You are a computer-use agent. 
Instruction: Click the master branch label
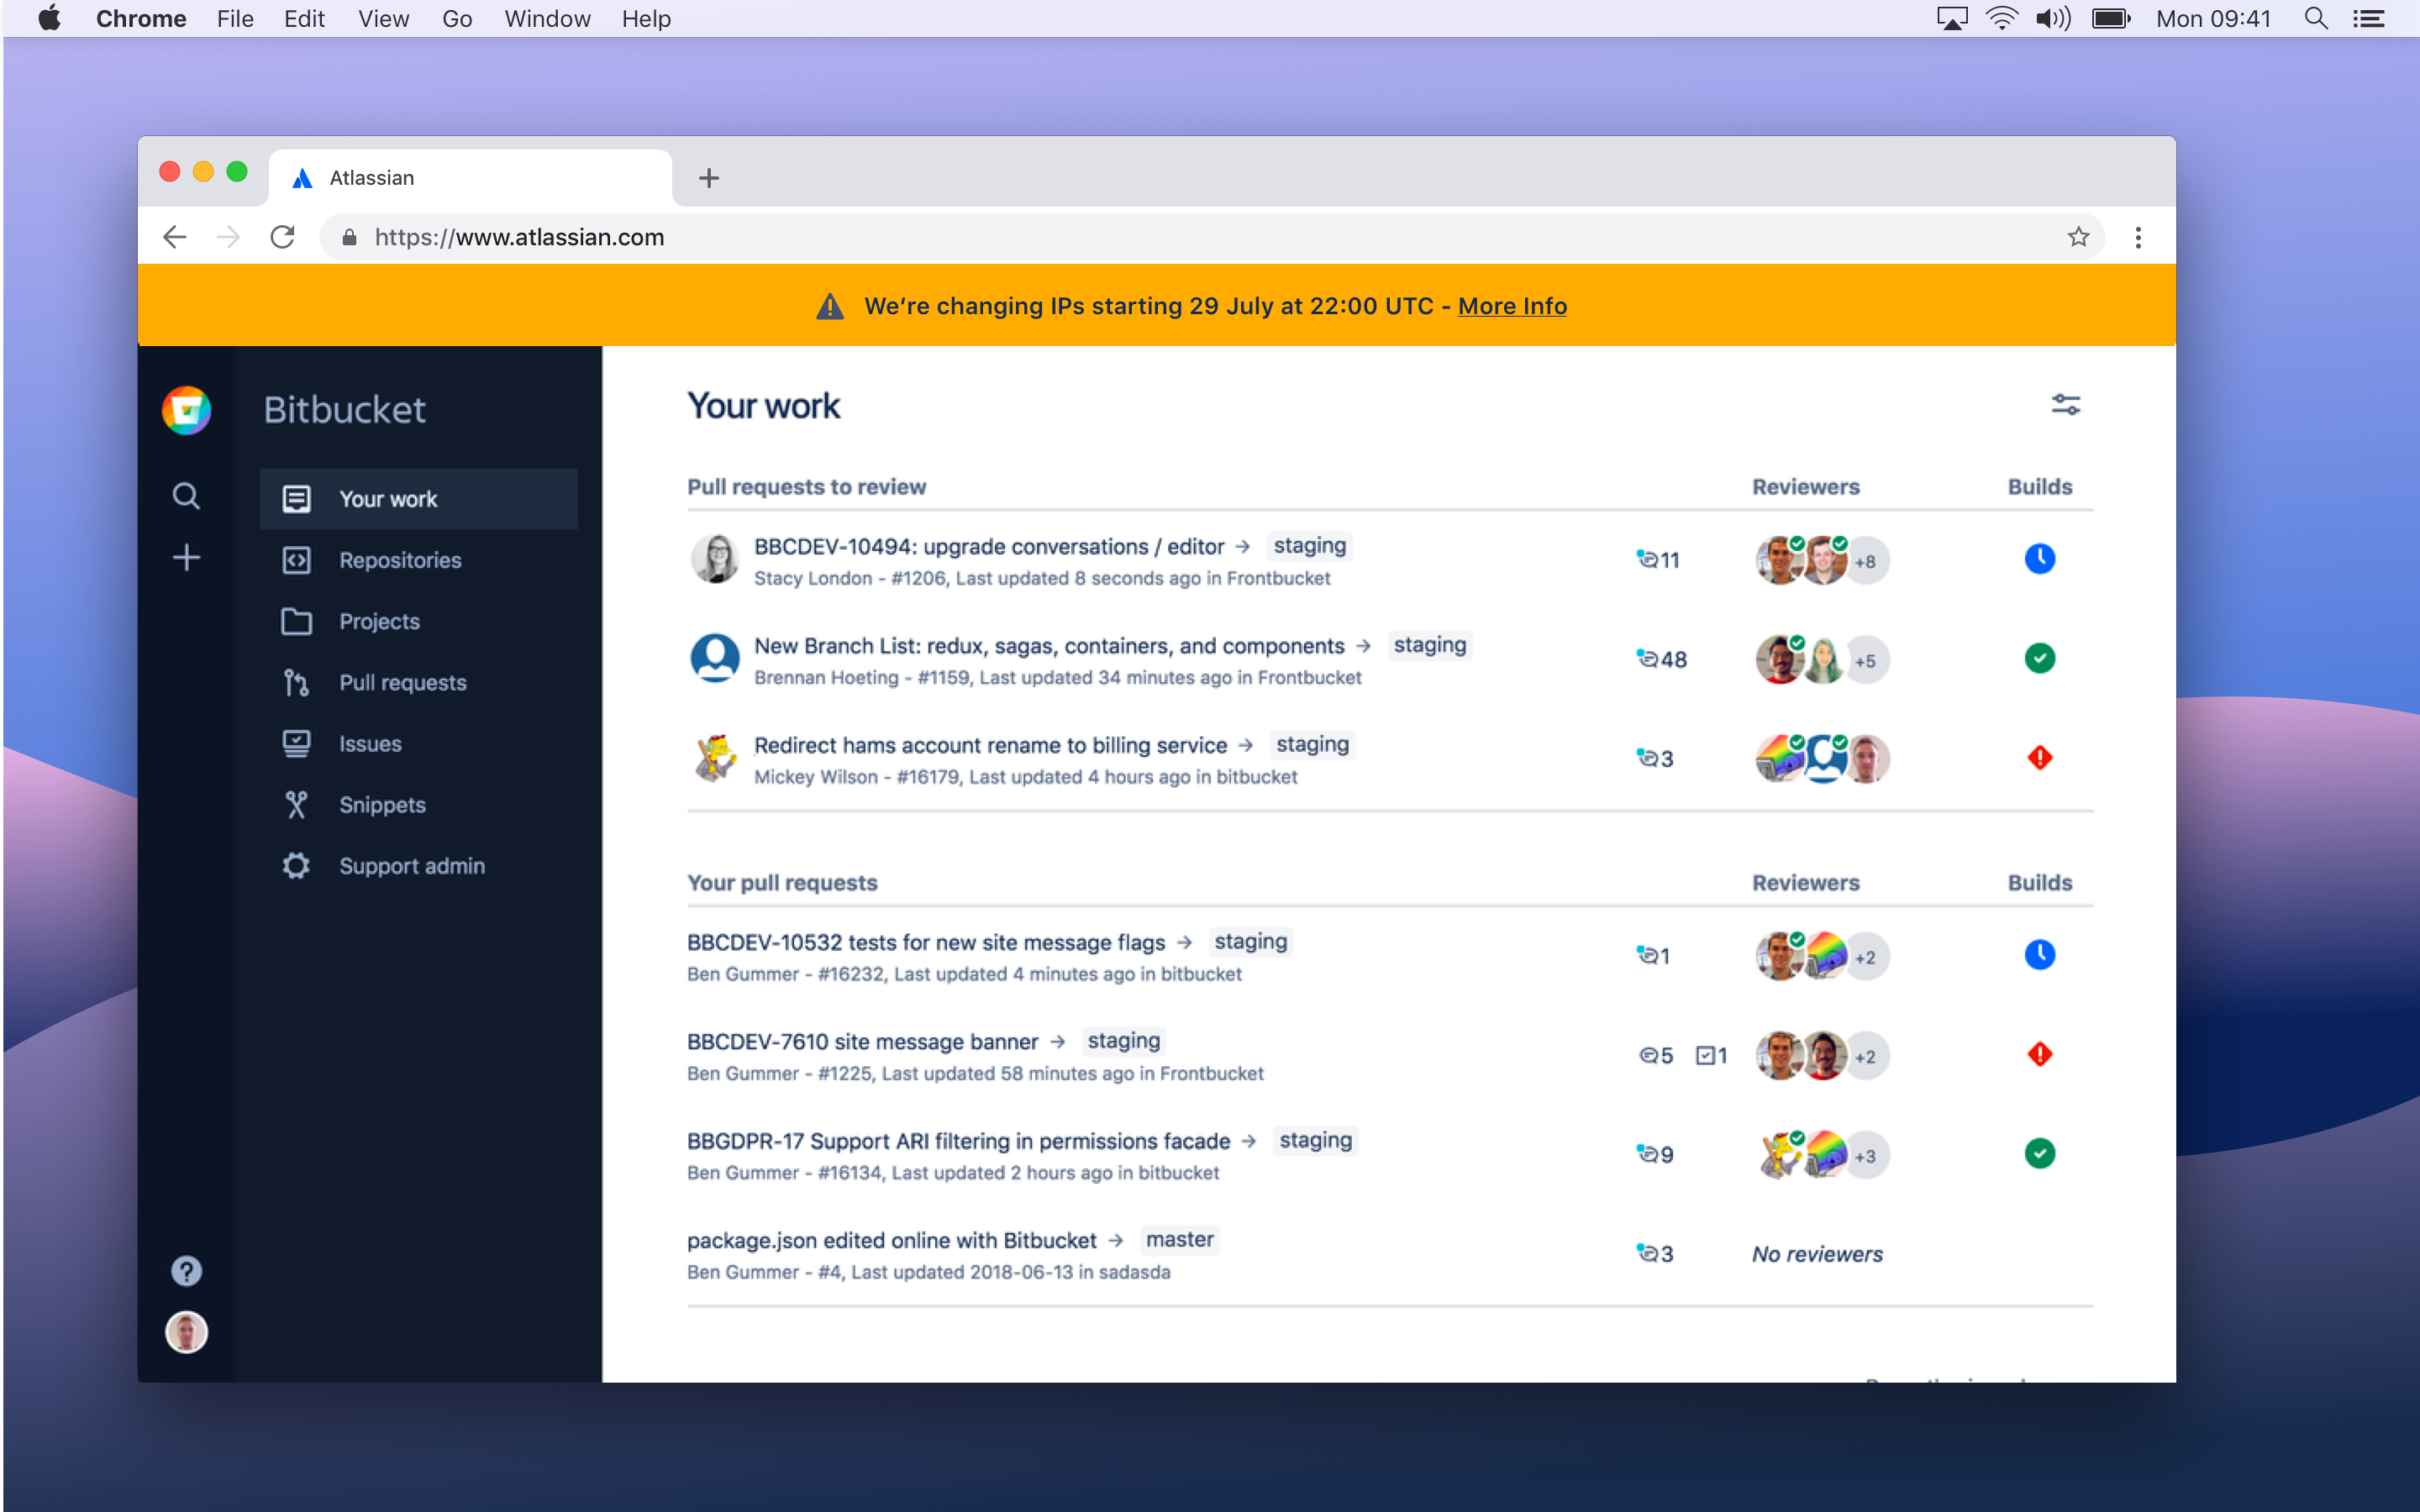click(1179, 1240)
